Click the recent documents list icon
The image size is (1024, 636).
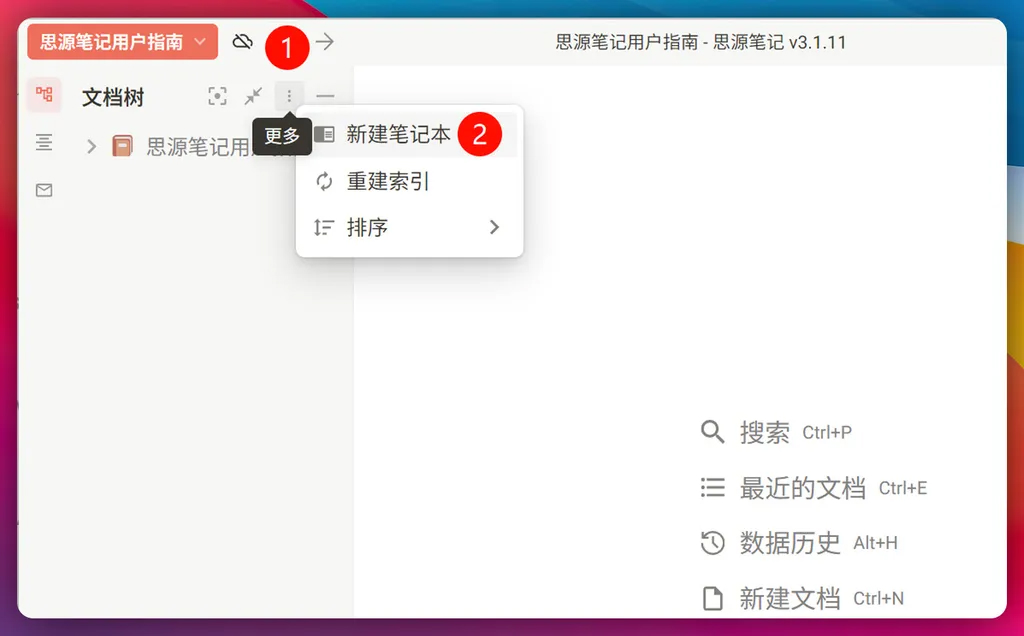click(712, 488)
